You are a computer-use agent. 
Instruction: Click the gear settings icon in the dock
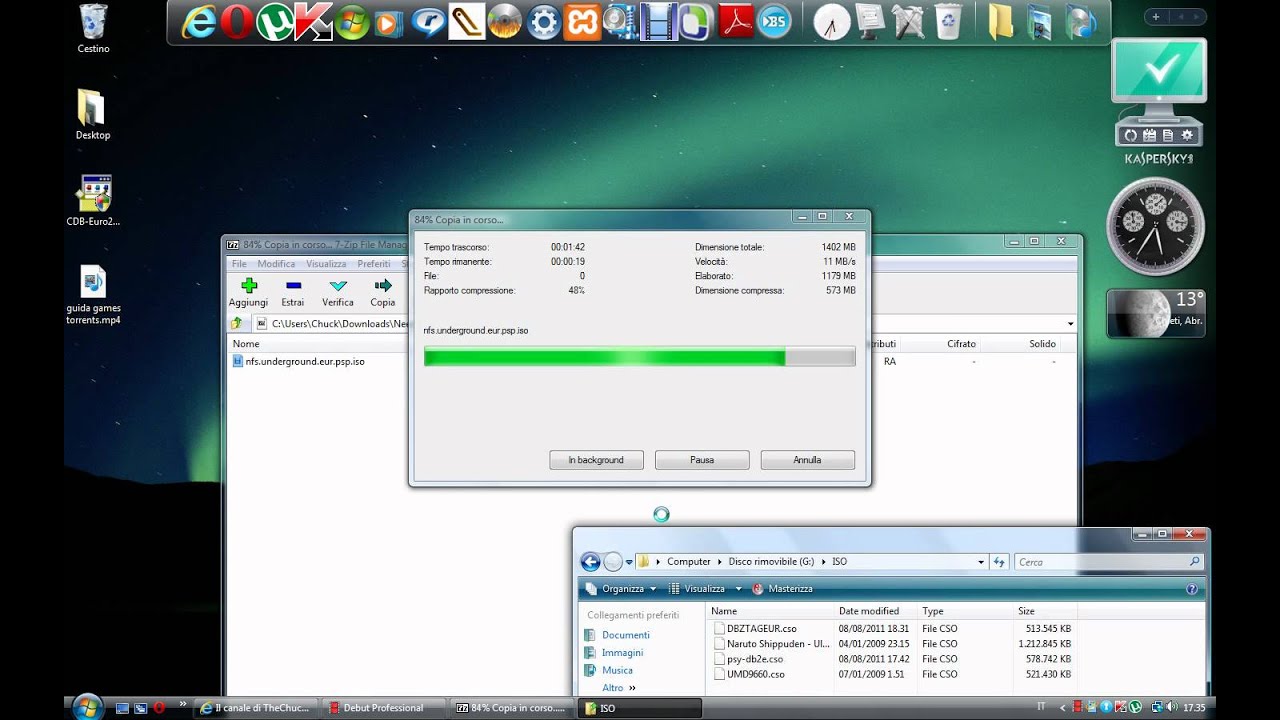pos(544,22)
